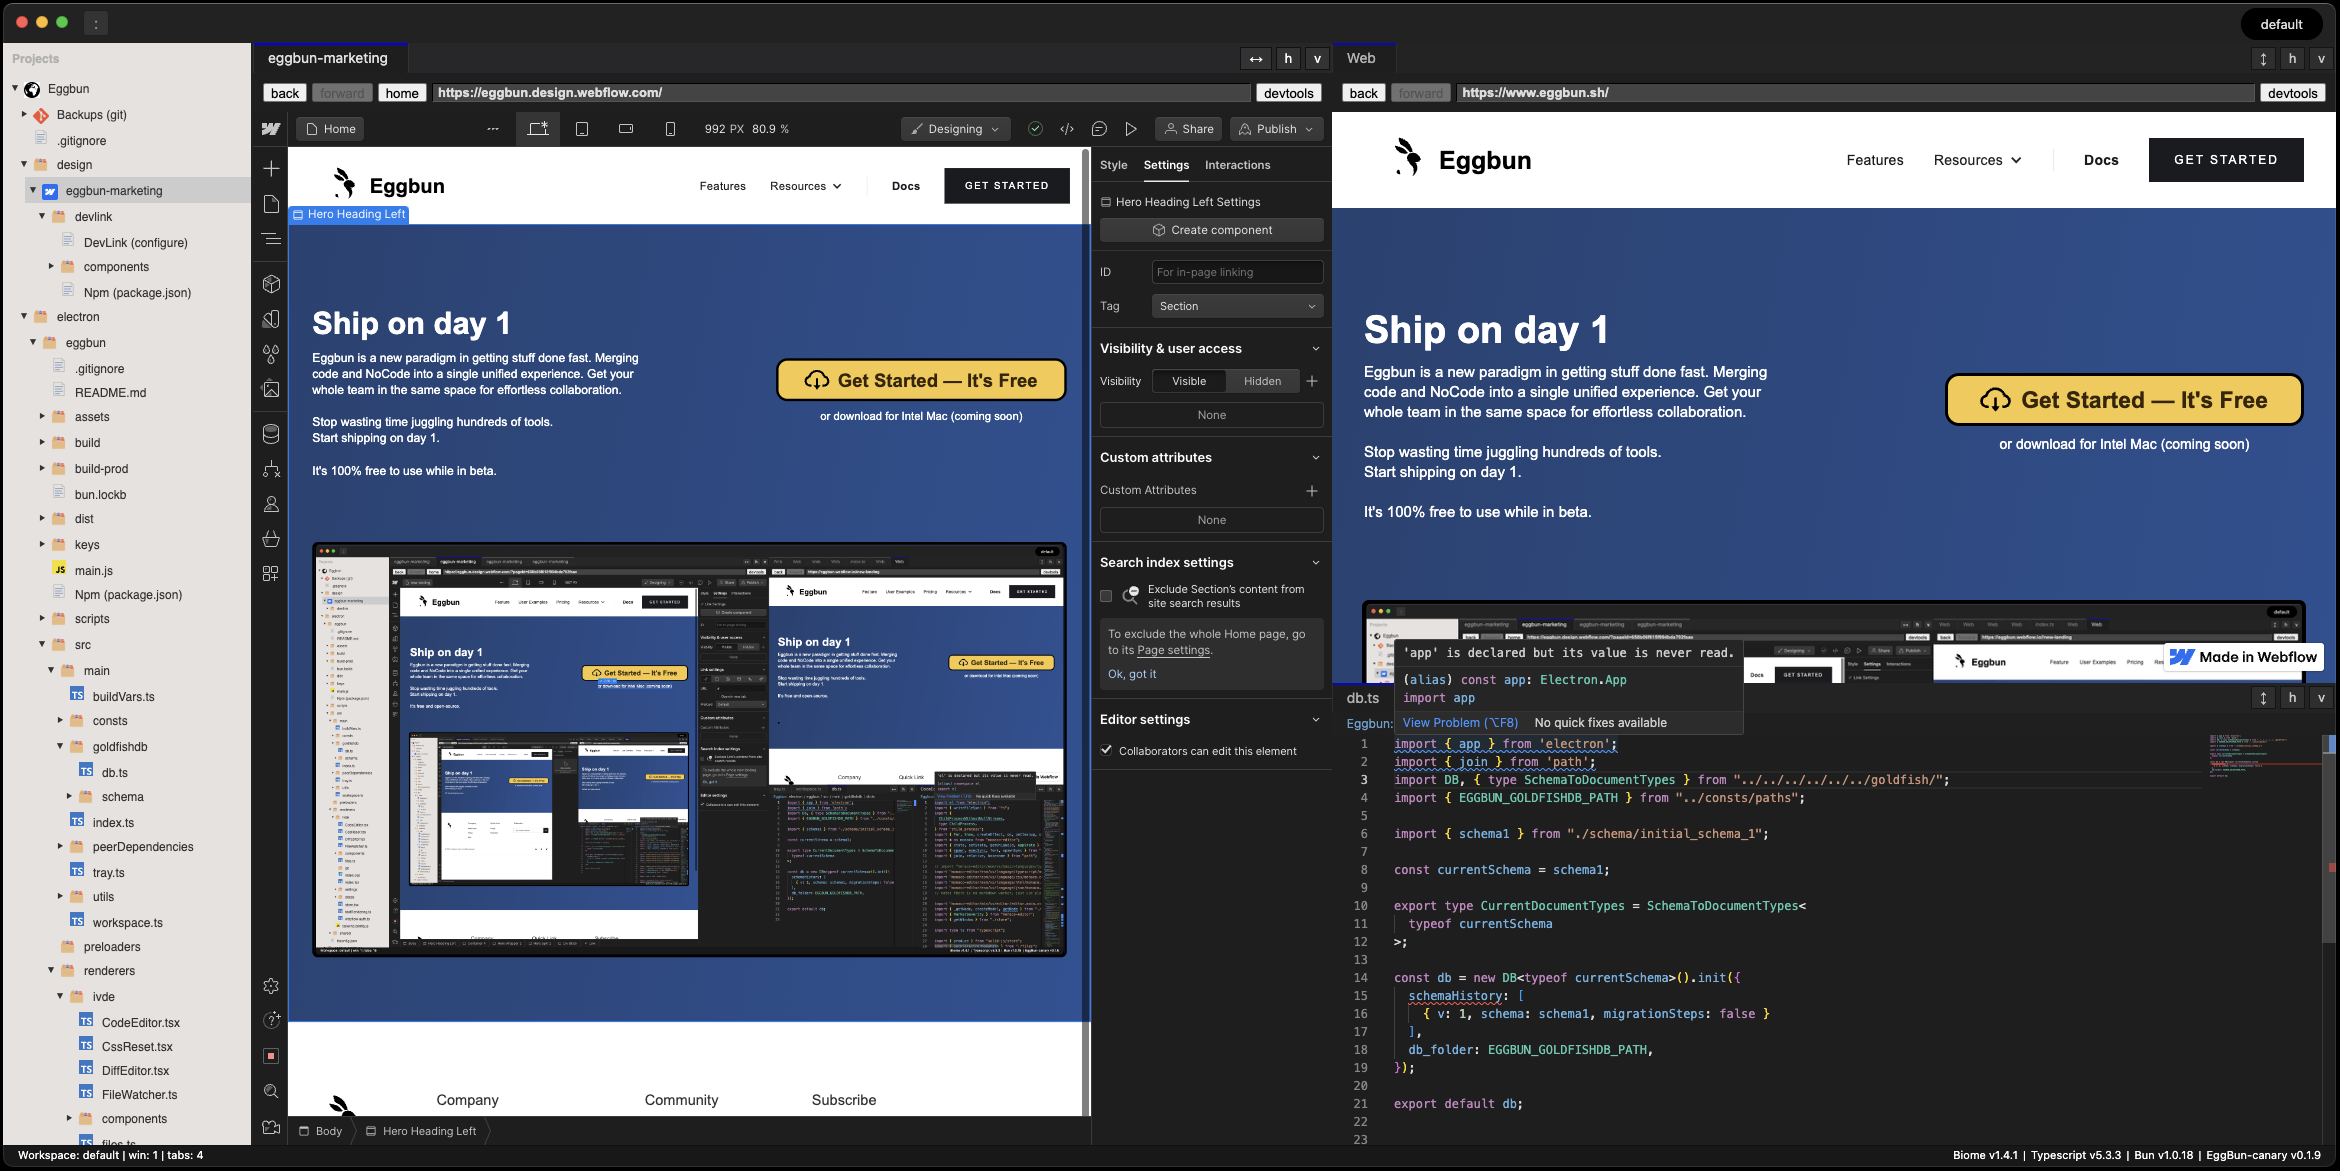The width and height of the screenshot is (2340, 1171).
Task: Click the Webflow logo menu icon
Action: (x=271, y=129)
